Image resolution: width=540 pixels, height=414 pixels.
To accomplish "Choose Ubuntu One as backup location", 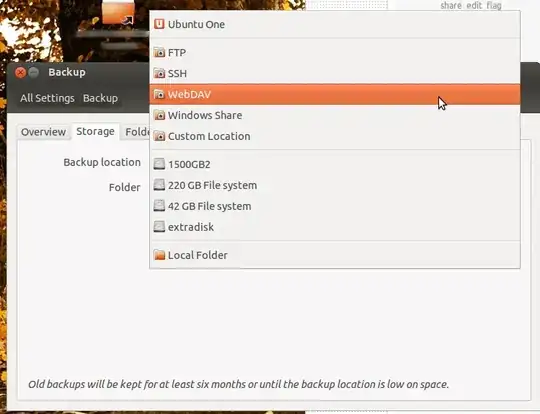I will pyautogui.click(x=335, y=24).
